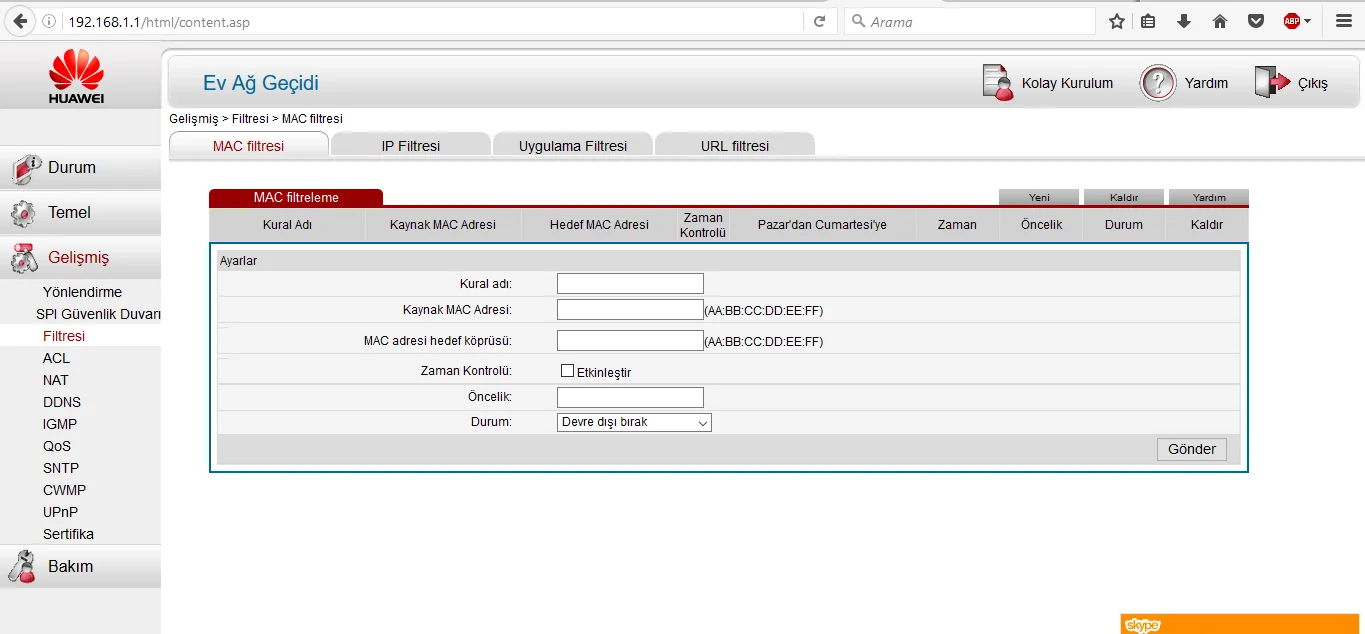The width and height of the screenshot is (1365, 634).
Task: Open the Durum dropdown list
Action: [634, 423]
